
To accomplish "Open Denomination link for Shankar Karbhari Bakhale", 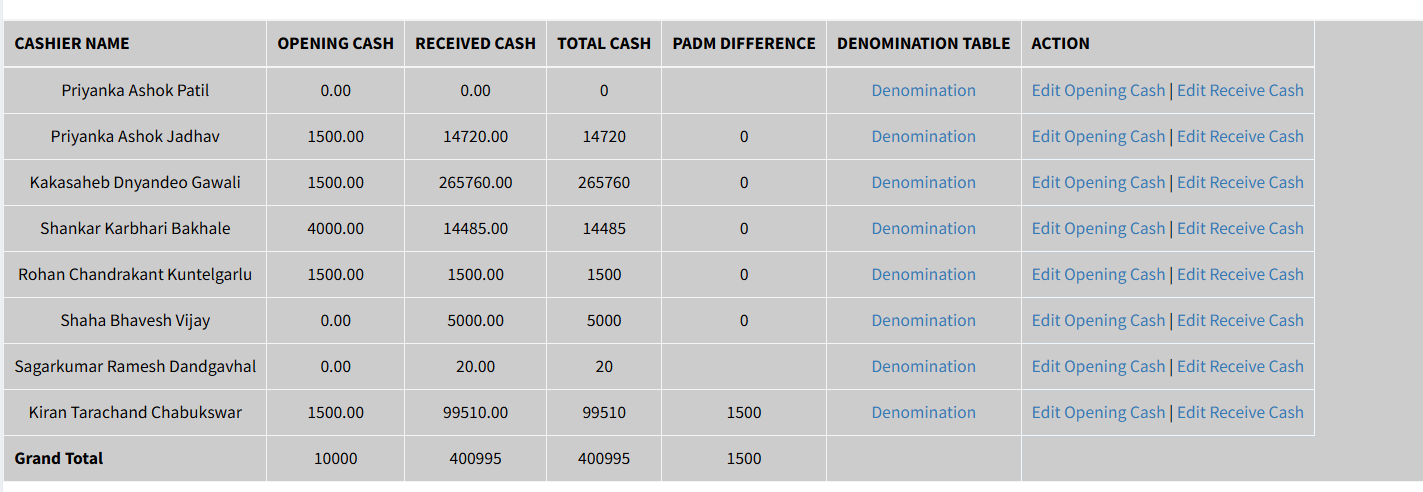I will tap(923, 228).
